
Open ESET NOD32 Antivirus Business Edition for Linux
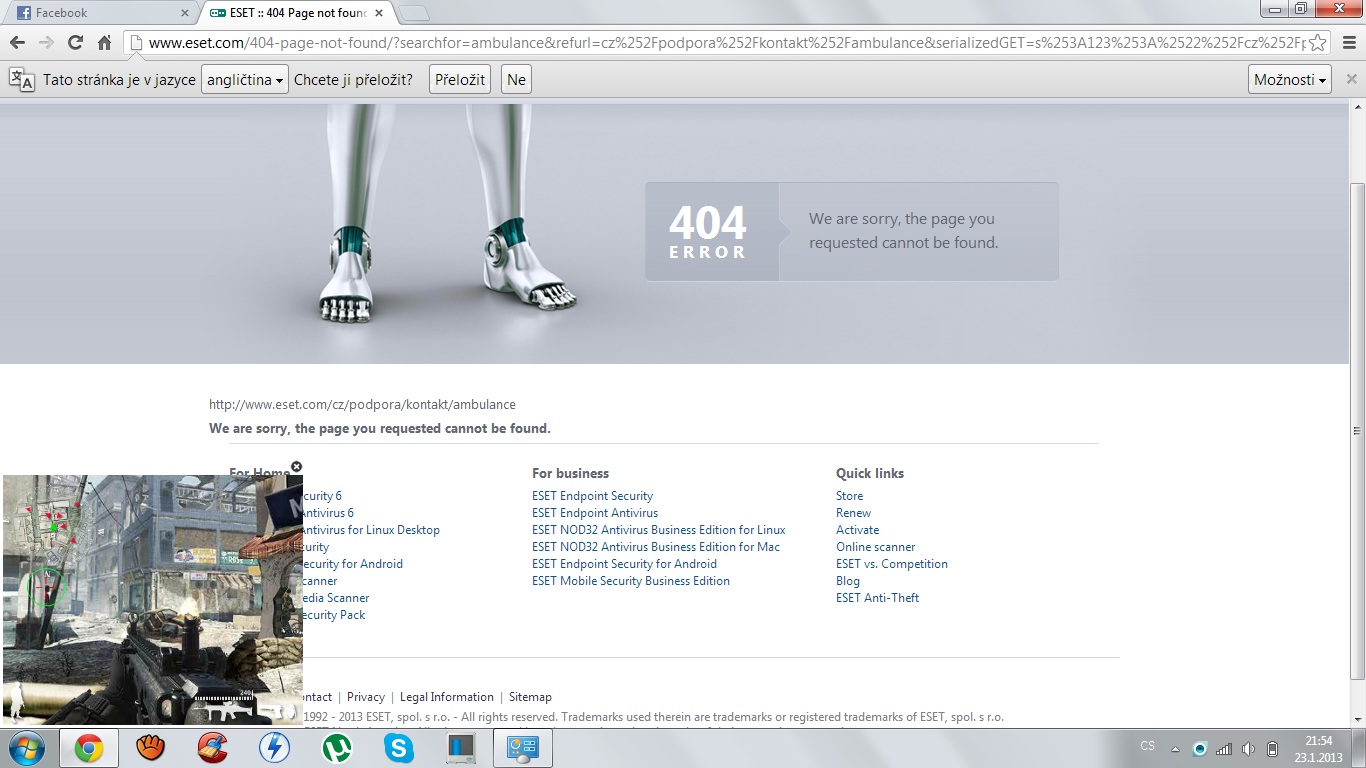[x=659, y=530]
